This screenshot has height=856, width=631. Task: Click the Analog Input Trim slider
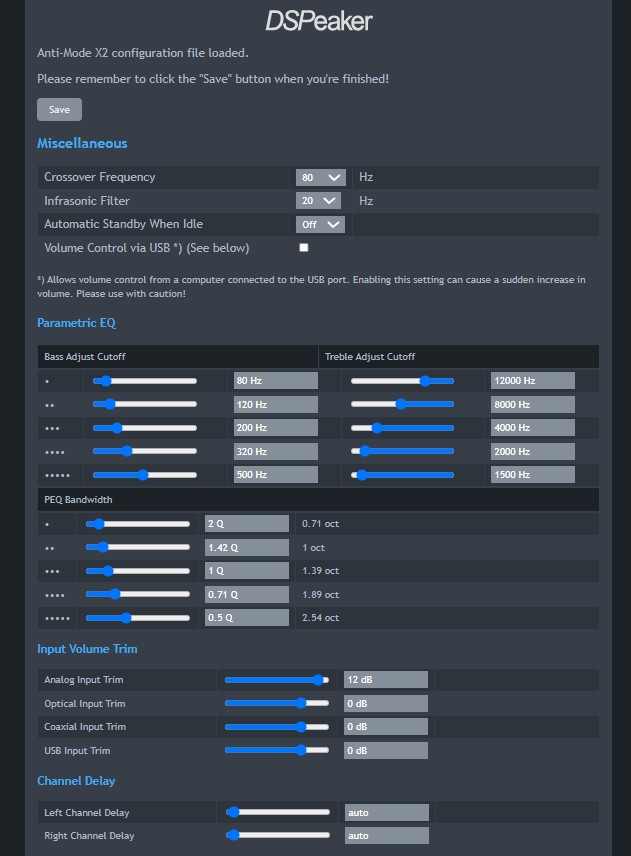click(x=277, y=680)
